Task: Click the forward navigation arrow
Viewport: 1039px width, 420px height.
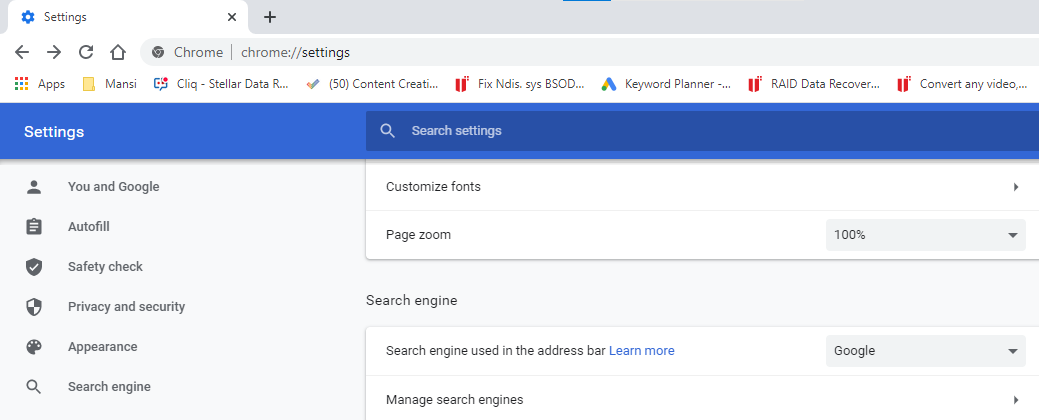Action: click(54, 52)
